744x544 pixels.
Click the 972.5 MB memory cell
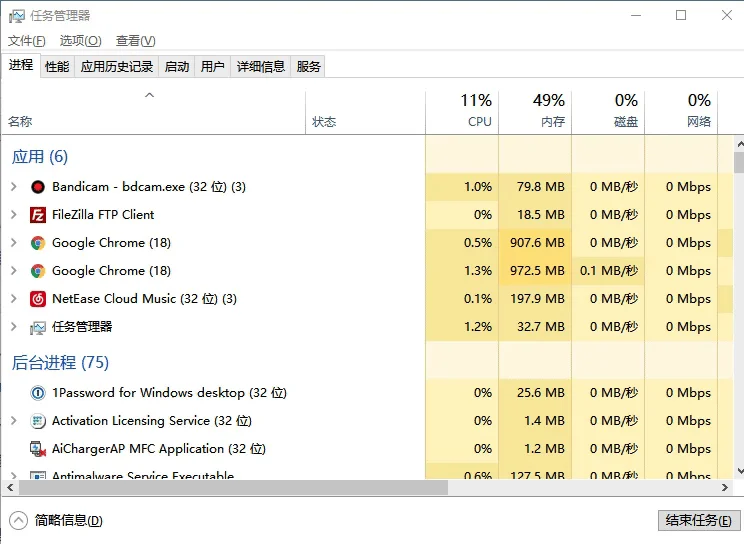pyautogui.click(x=537, y=271)
